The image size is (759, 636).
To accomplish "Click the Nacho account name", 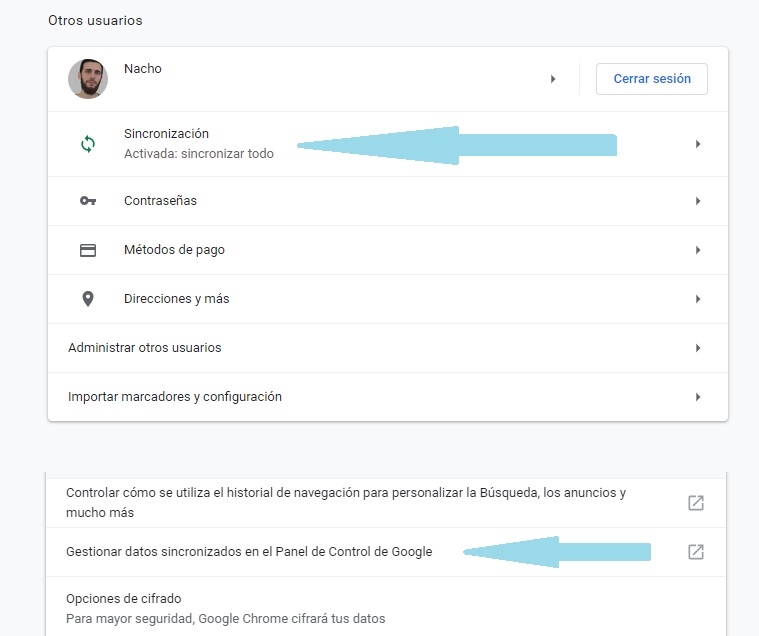I will [143, 69].
